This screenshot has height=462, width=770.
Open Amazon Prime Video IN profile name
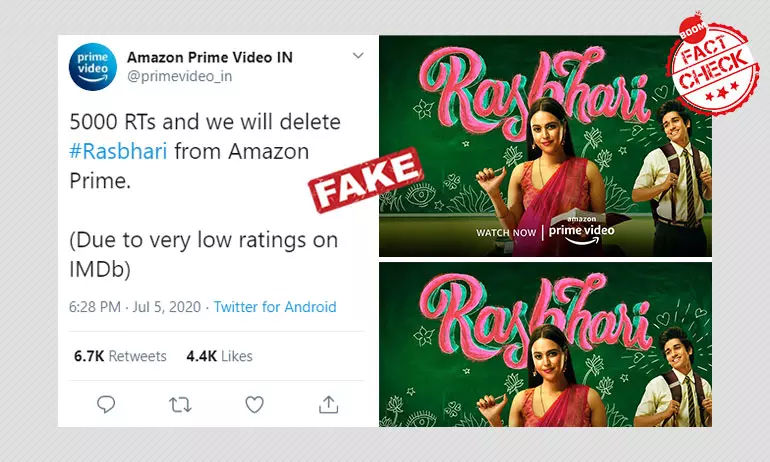pyautogui.click(x=210, y=57)
